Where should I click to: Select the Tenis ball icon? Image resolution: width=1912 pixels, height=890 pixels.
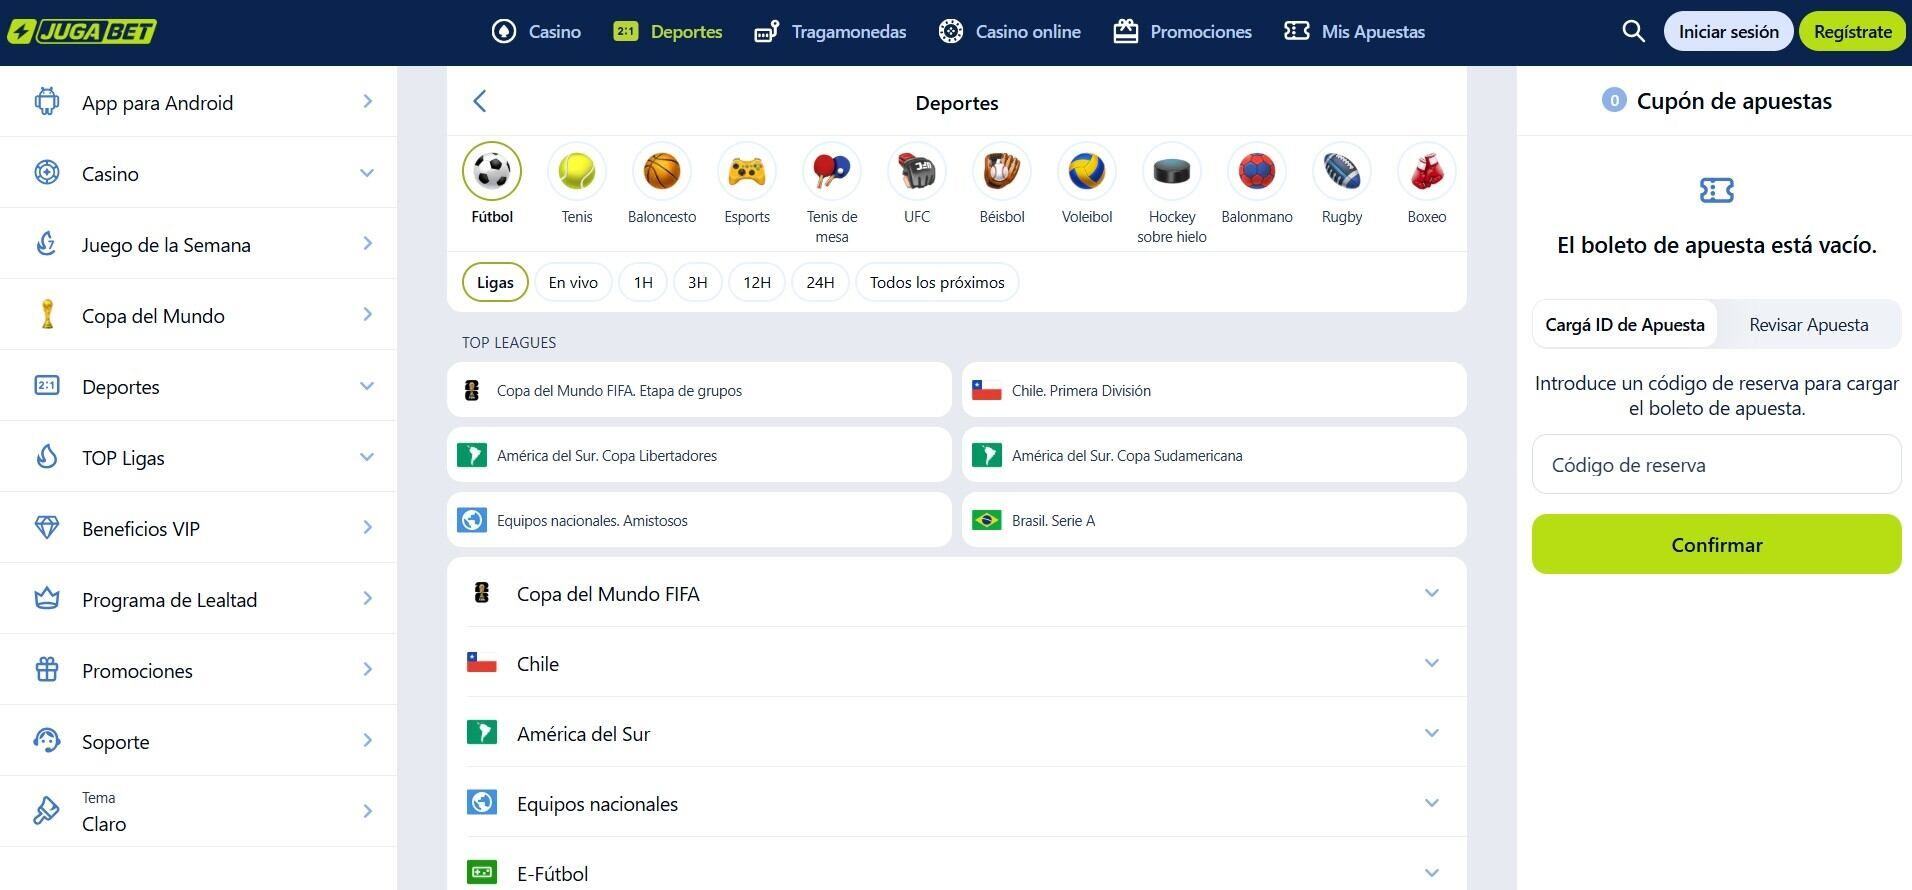(577, 171)
